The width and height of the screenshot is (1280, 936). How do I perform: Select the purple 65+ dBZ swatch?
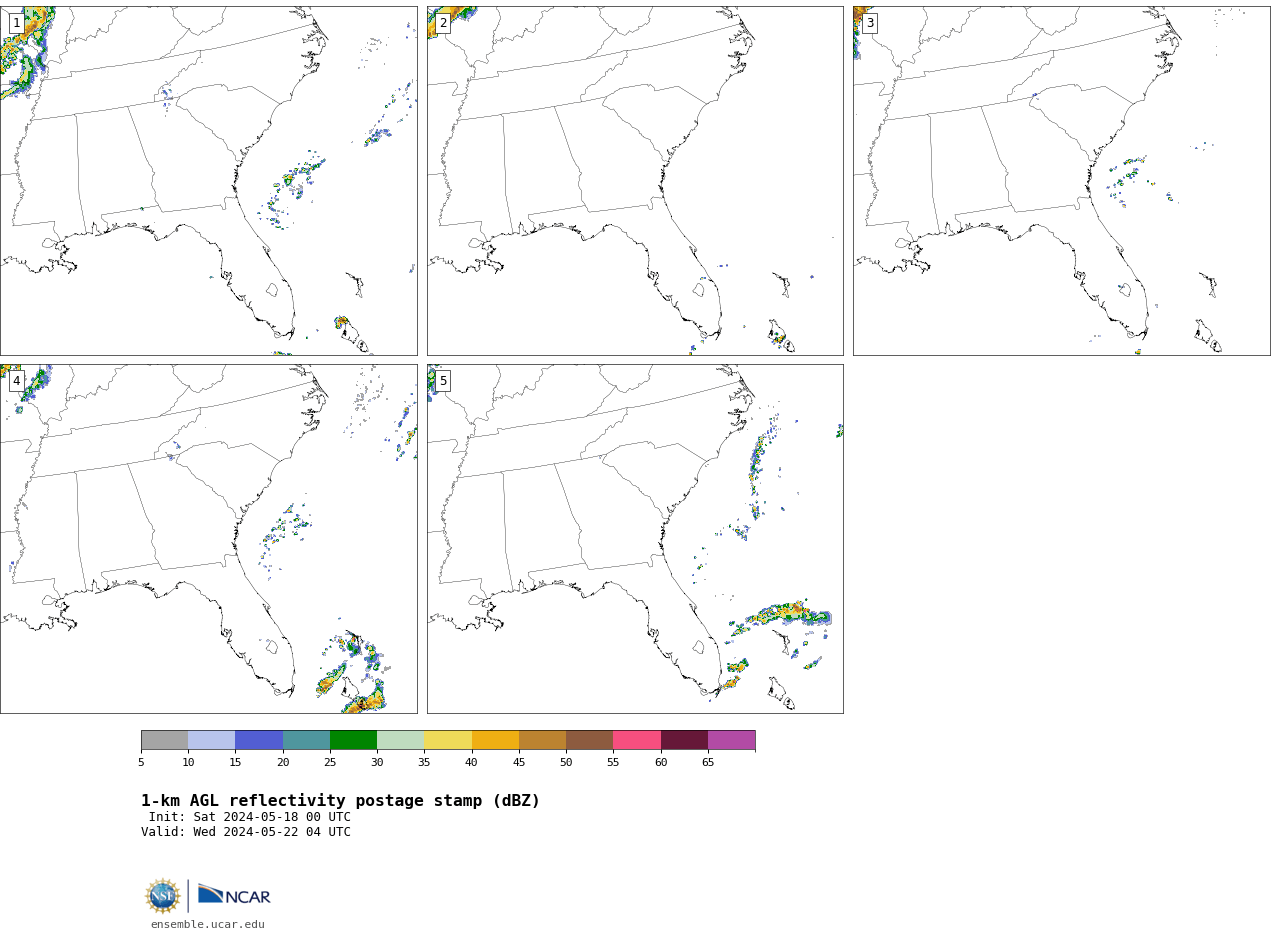tap(731, 740)
